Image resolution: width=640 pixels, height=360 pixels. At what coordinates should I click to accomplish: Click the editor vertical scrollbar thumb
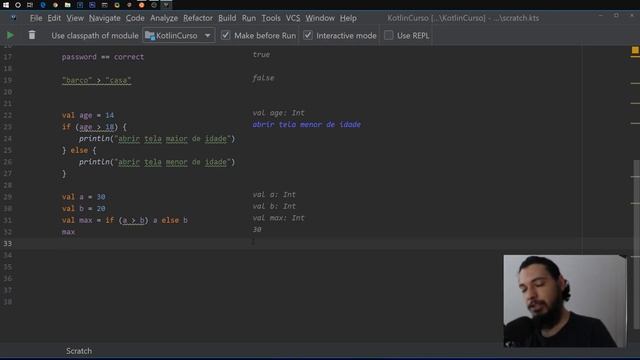click(636, 244)
